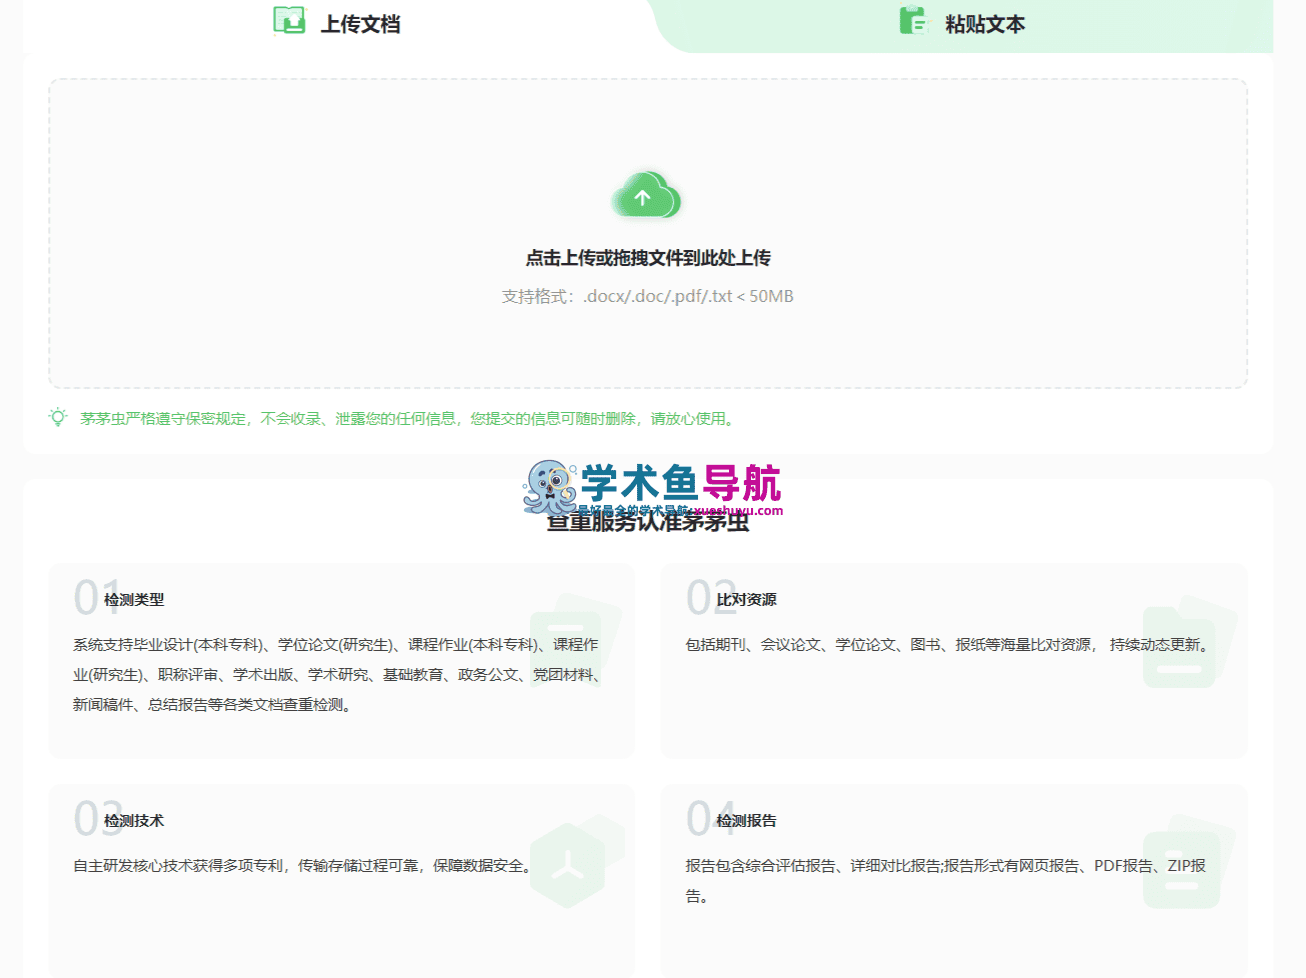Click the 粘贴文本 tab's clipboard icon
Image resolution: width=1306 pixels, height=978 pixels.
click(914, 21)
